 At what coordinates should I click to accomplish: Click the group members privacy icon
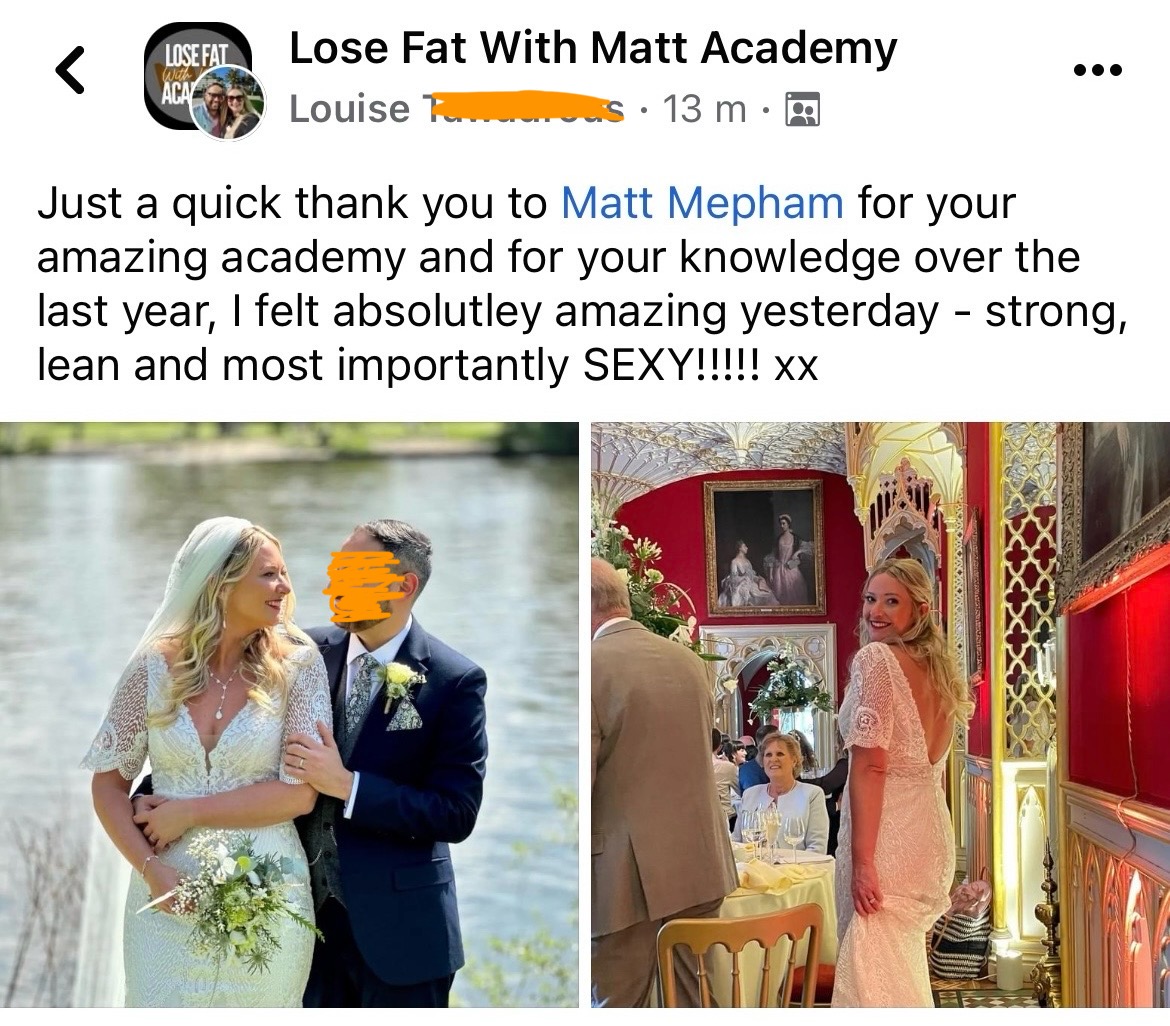pos(802,109)
